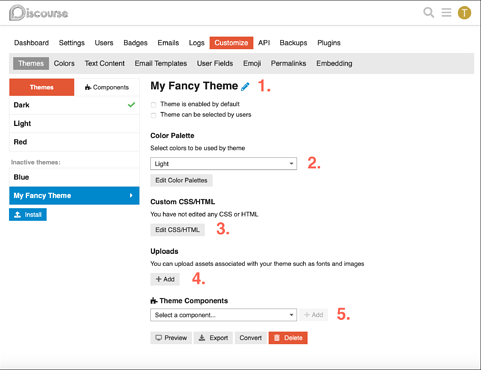Click the Install button
Viewport: 481px width, 370px height.
28,215
